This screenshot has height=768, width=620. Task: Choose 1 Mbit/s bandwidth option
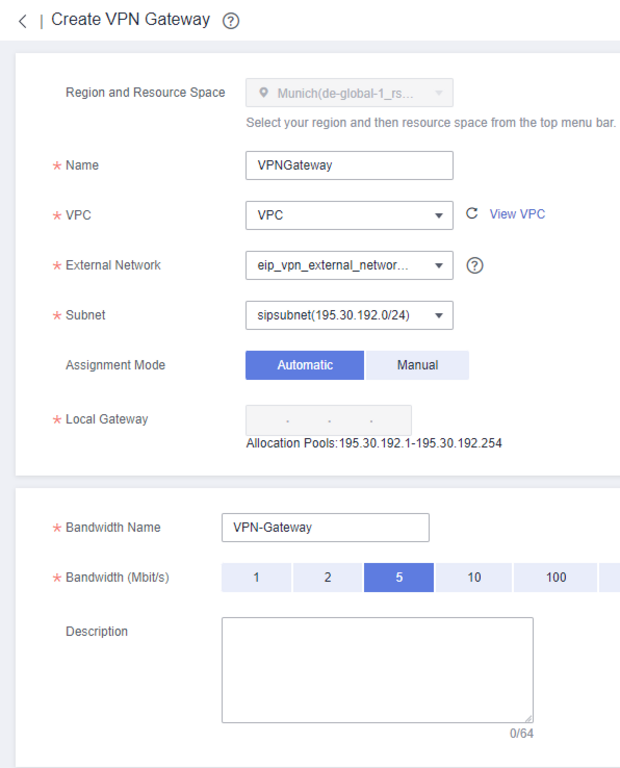pyautogui.click(x=256, y=578)
